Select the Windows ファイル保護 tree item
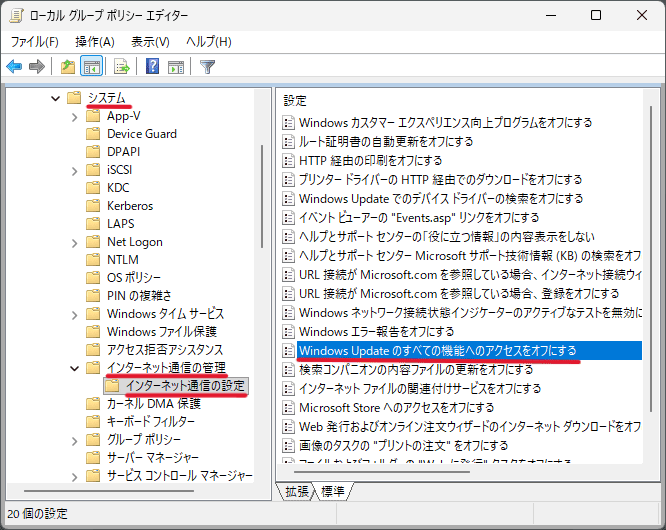 162,331
